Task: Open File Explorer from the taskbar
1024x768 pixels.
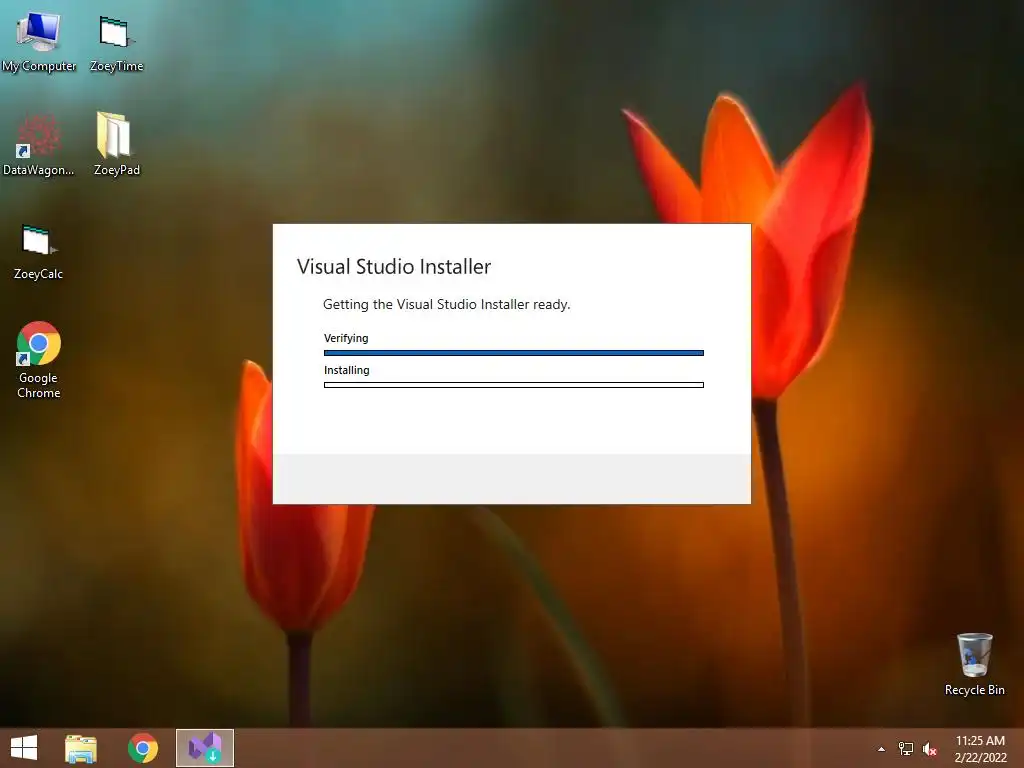Action: [x=81, y=748]
